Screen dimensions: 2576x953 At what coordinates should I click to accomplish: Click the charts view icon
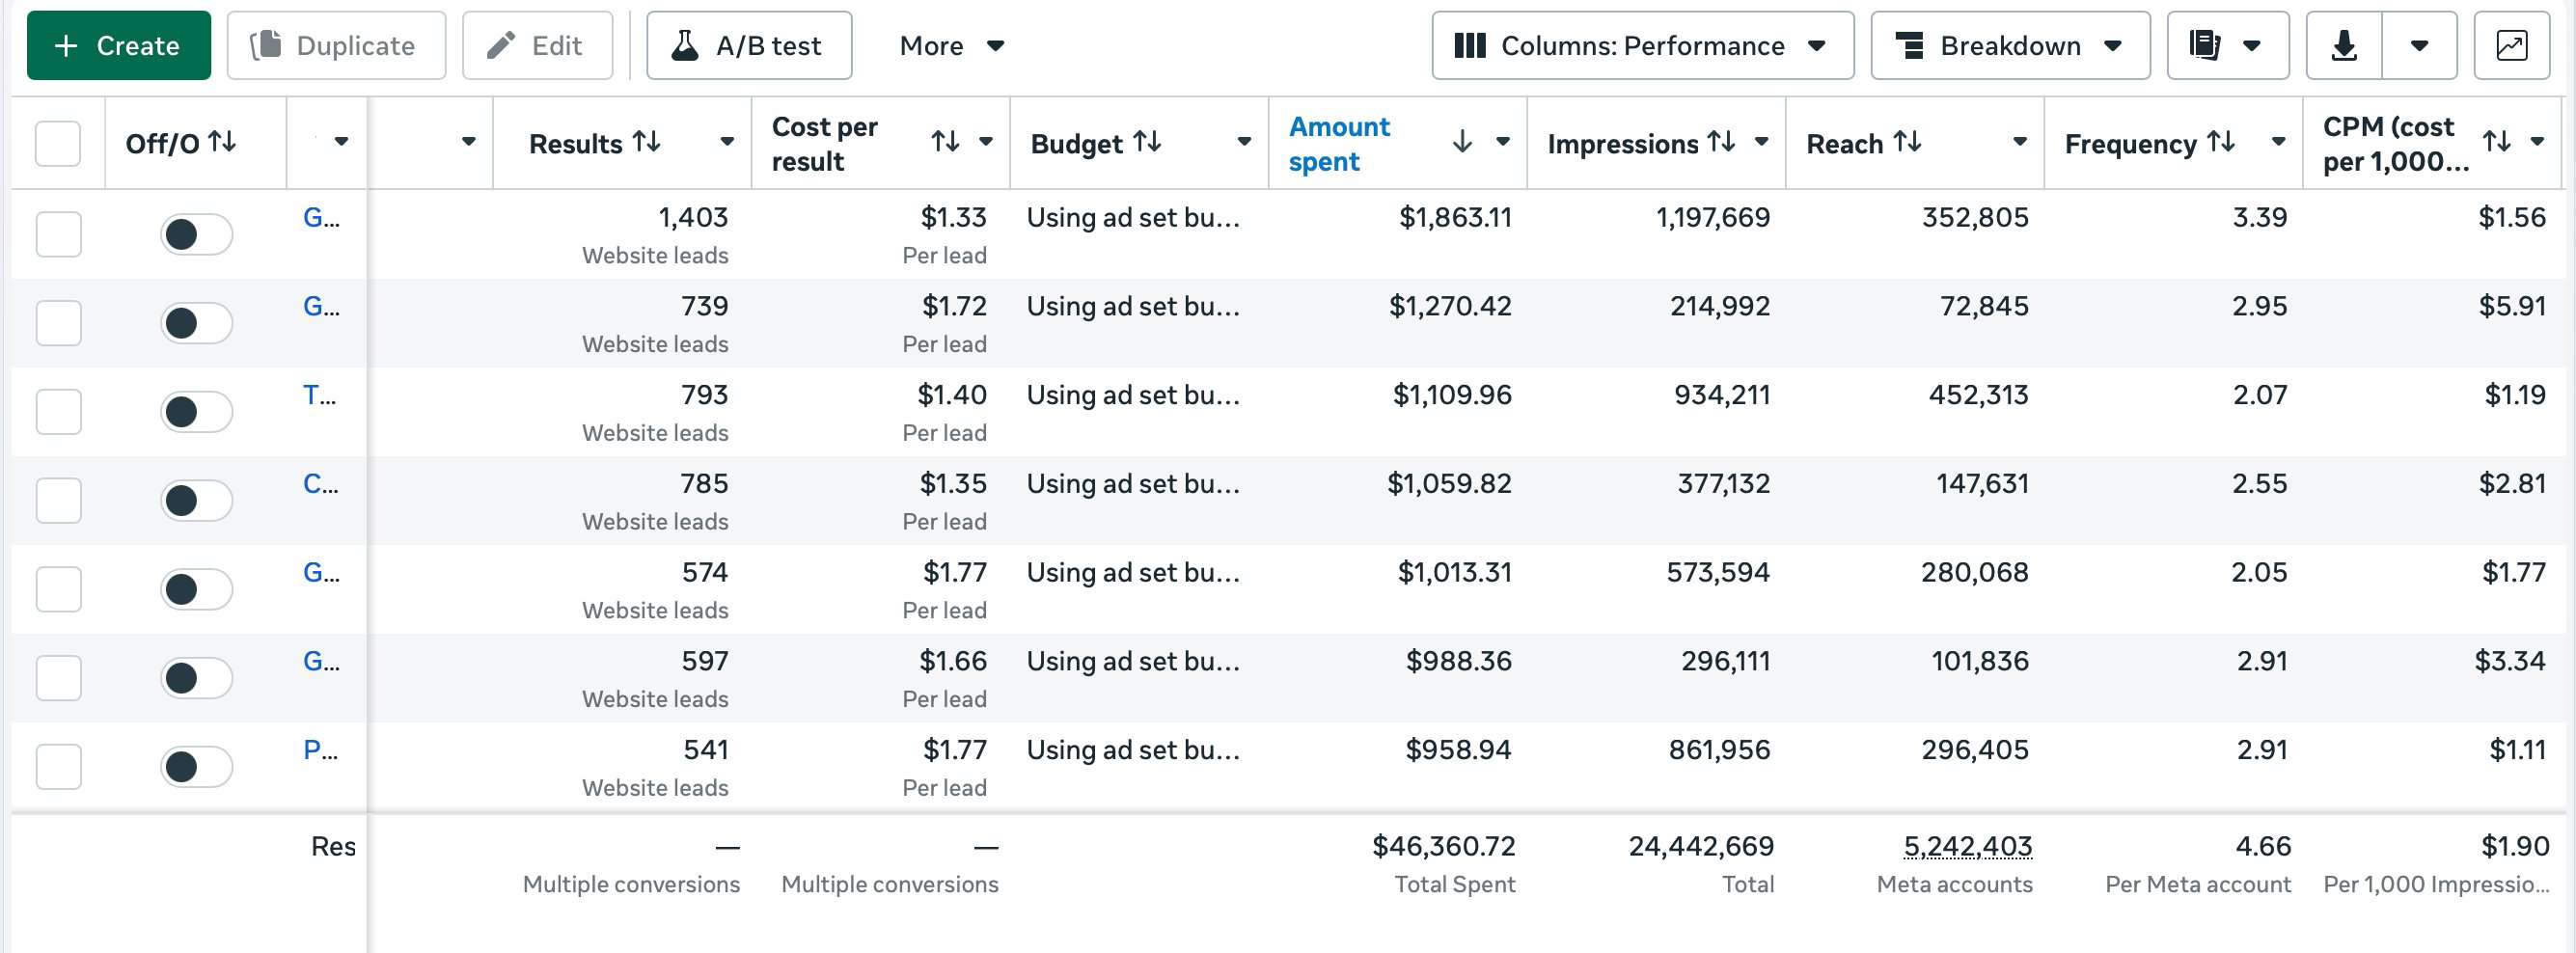point(2511,46)
